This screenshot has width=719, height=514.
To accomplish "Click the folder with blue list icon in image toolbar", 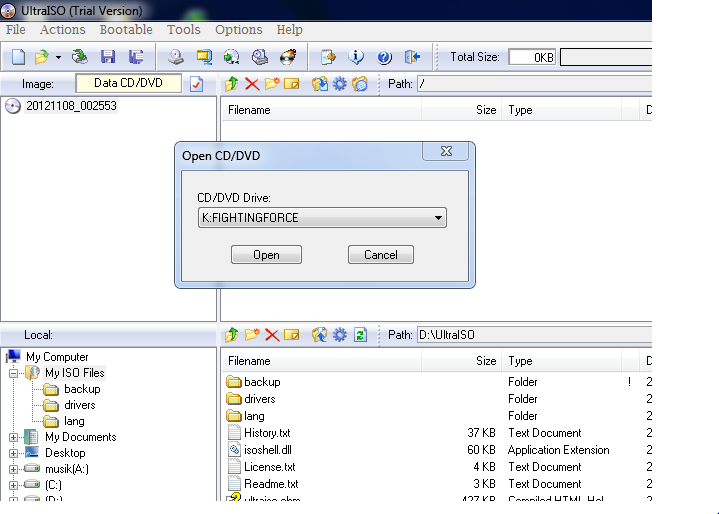I will click(x=360, y=84).
